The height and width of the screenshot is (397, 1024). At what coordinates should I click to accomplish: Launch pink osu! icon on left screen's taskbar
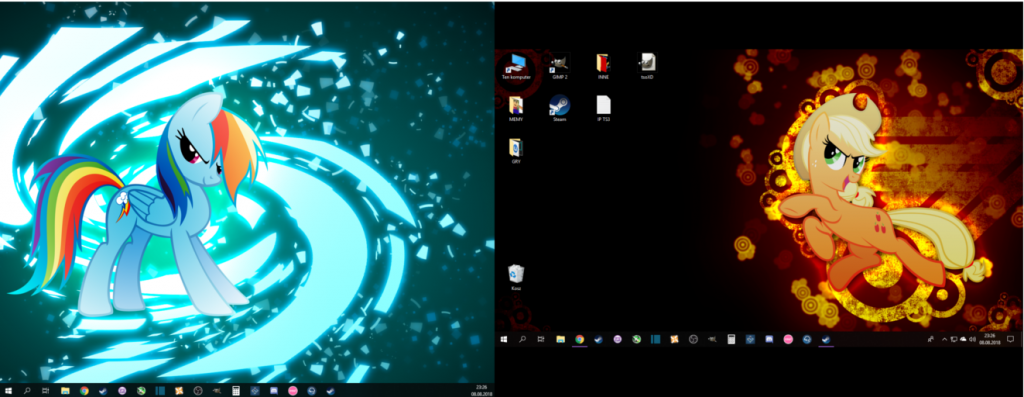(x=293, y=390)
